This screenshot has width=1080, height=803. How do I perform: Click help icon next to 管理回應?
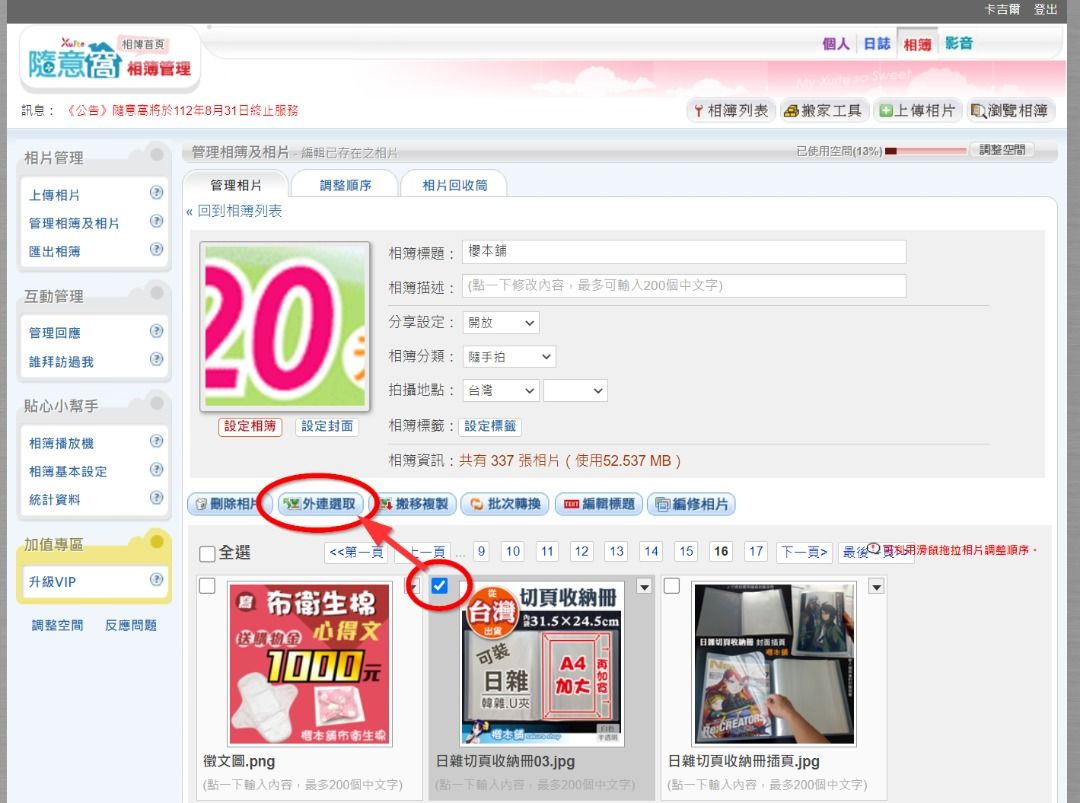point(156,332)
